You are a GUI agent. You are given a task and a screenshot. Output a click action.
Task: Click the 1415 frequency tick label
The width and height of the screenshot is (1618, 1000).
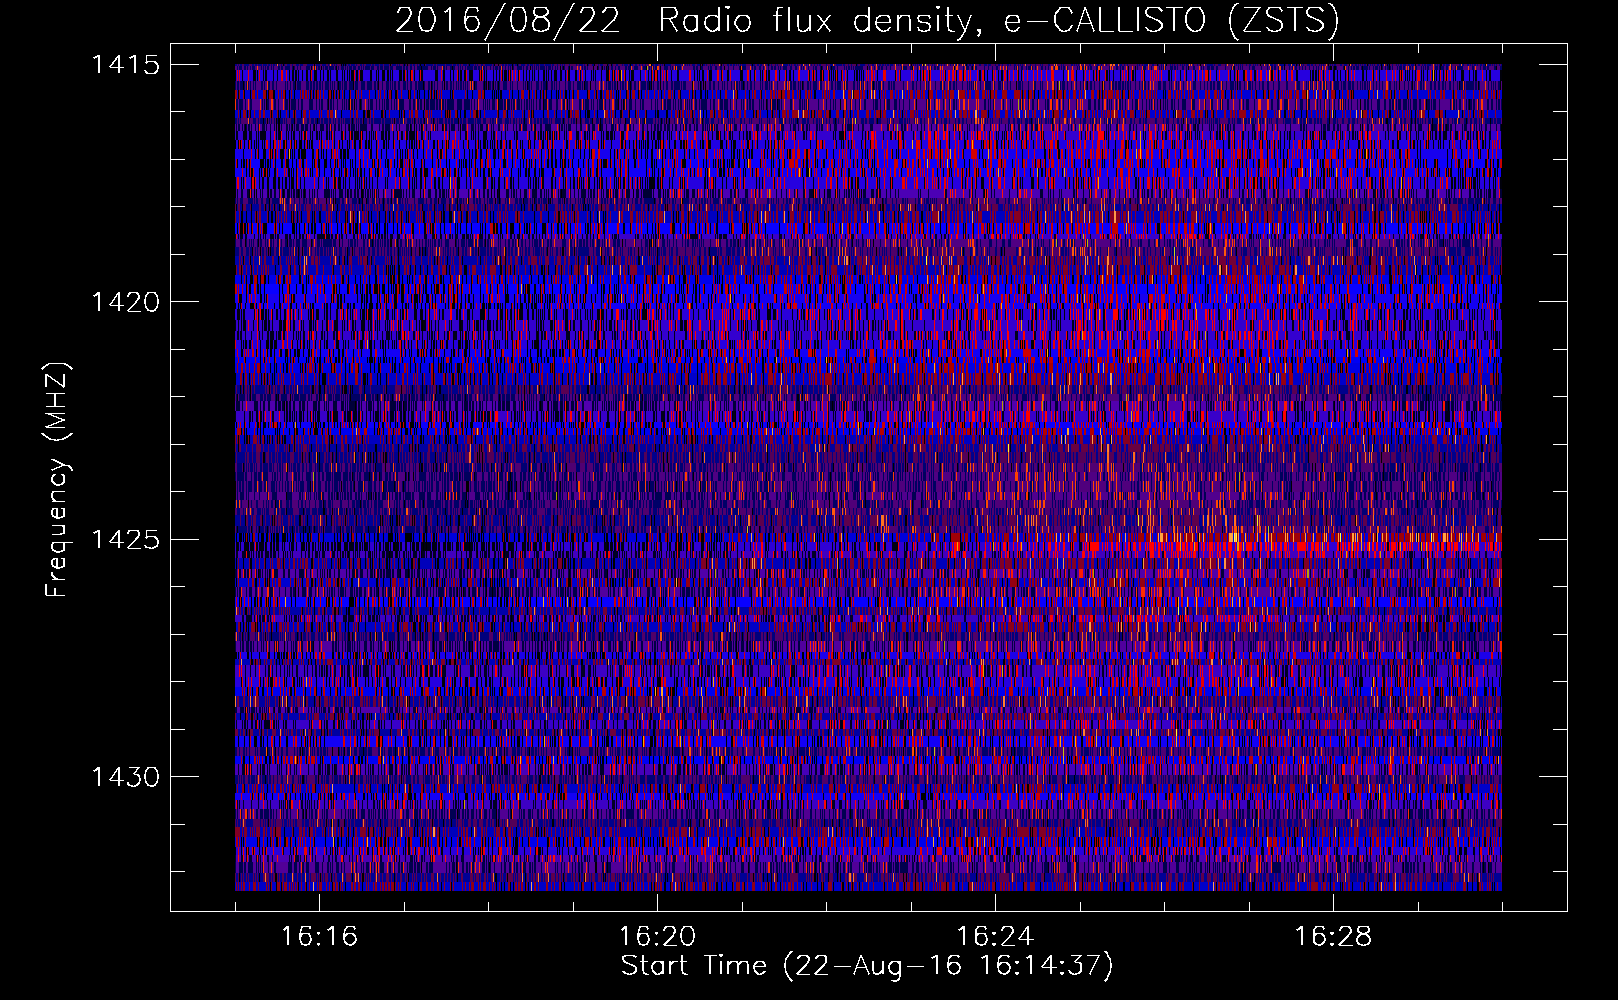tap(125, 65)
